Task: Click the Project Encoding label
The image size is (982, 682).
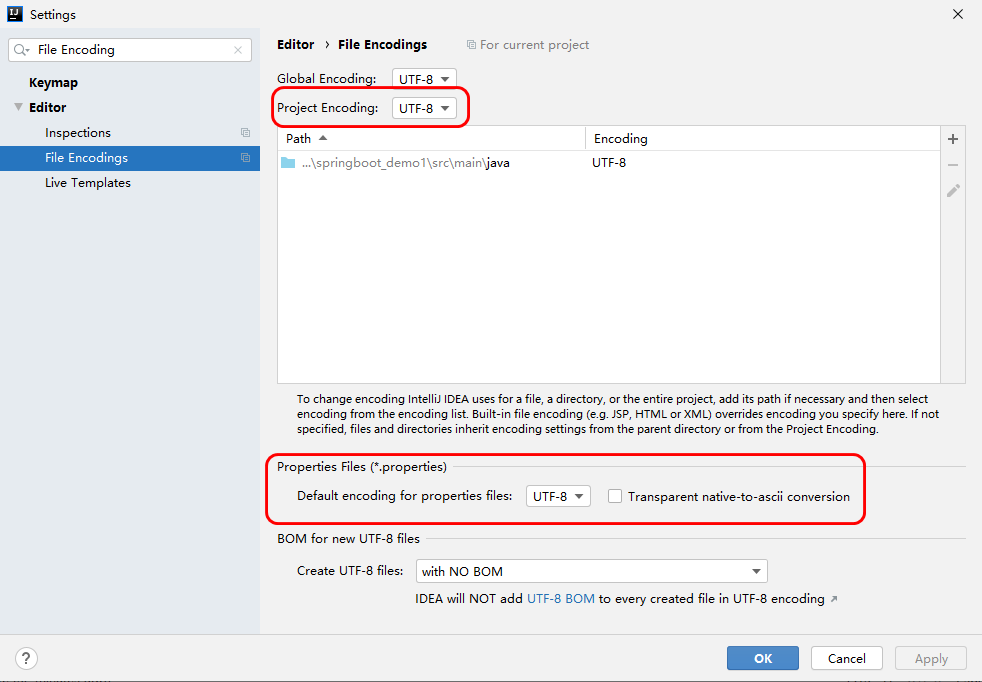Action: (328, 108)
